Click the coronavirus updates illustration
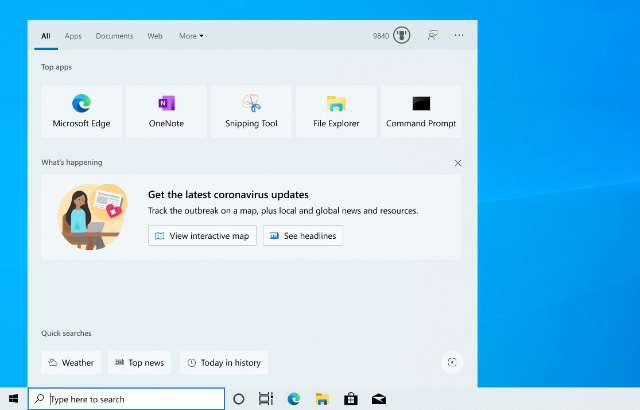The width and height of the screenshot is (640, 410). click(x=93, y=217)
